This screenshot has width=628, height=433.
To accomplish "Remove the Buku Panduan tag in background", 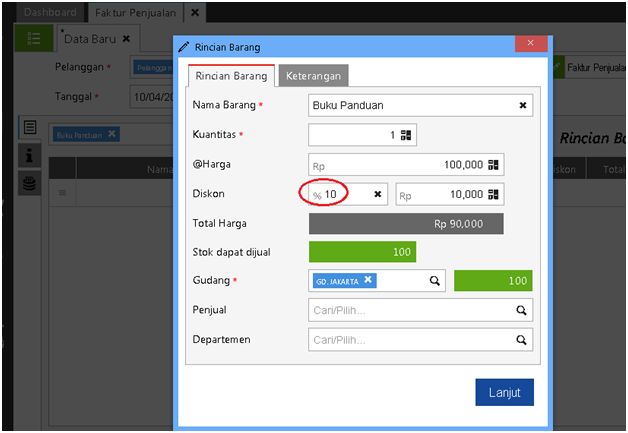I will point(112,134).
